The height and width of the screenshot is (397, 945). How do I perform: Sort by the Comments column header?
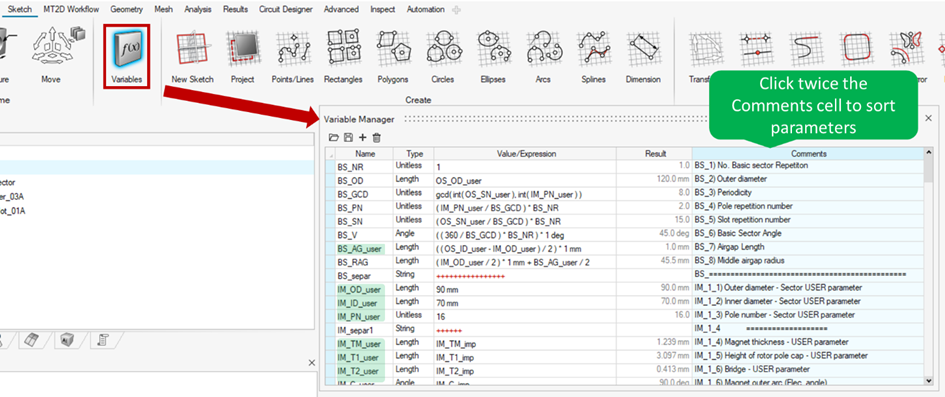pos(808,154)
